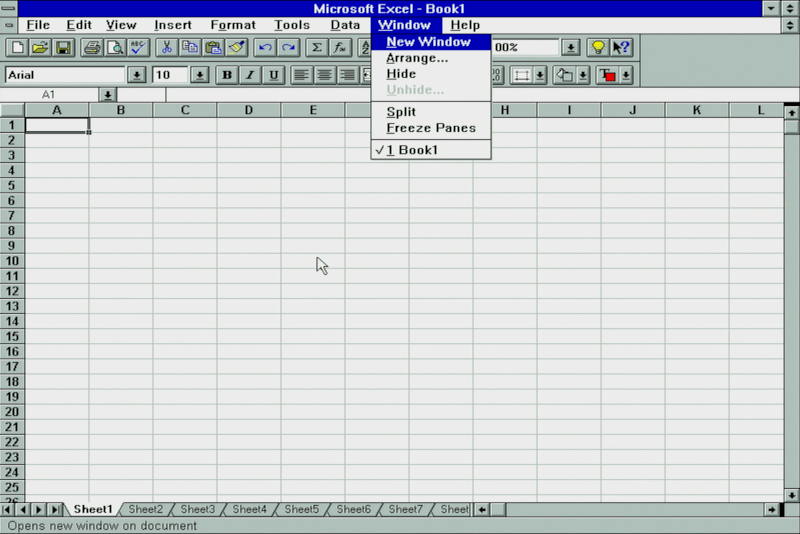Open the zoom percentage dropdown arrow
This screenshot has height=534, width=800.
[570, 47]
